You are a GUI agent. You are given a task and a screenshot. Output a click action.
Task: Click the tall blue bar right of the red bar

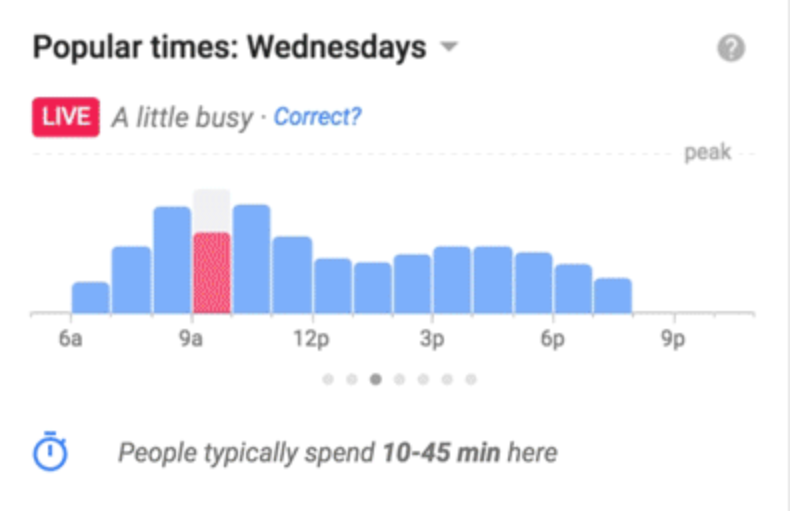tap(252, 259)
